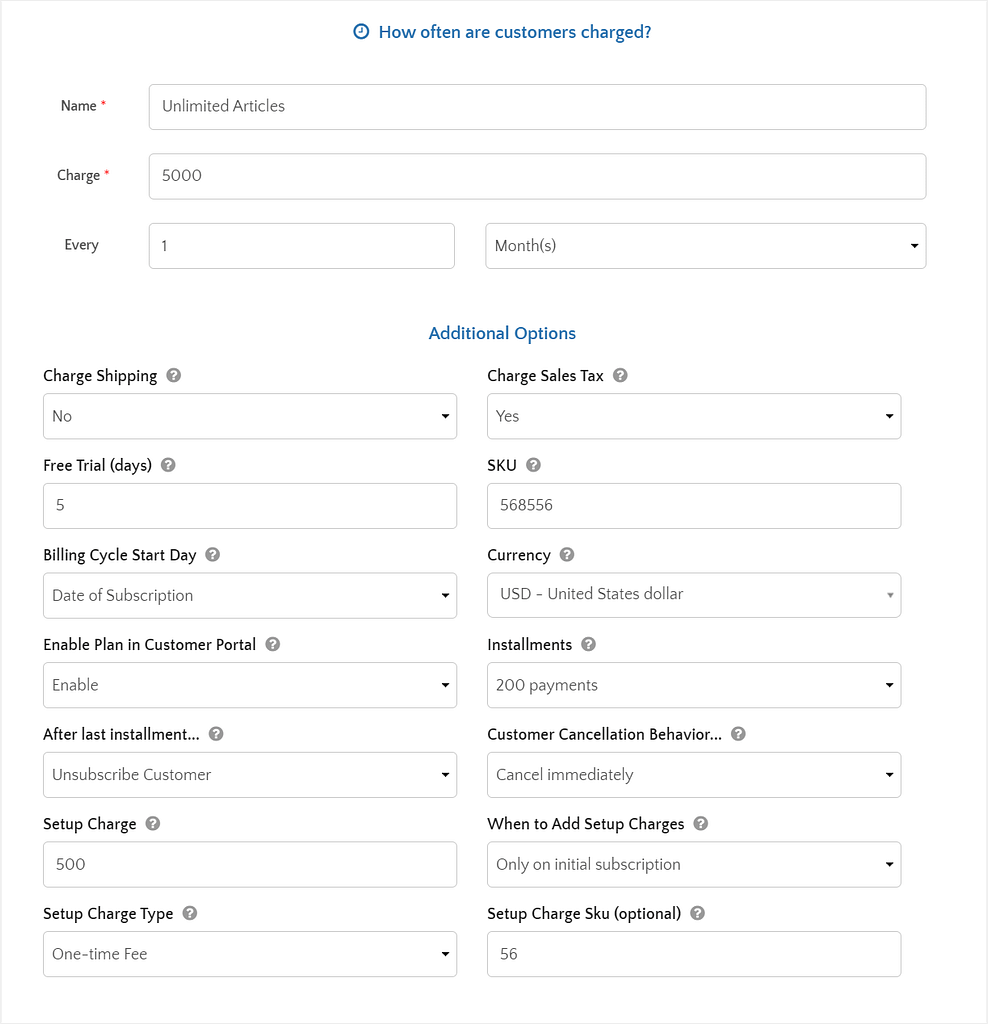The image size is (988, 1024).
Task: Click the How often are customers charged heading
Action: (x=515, y=32)
